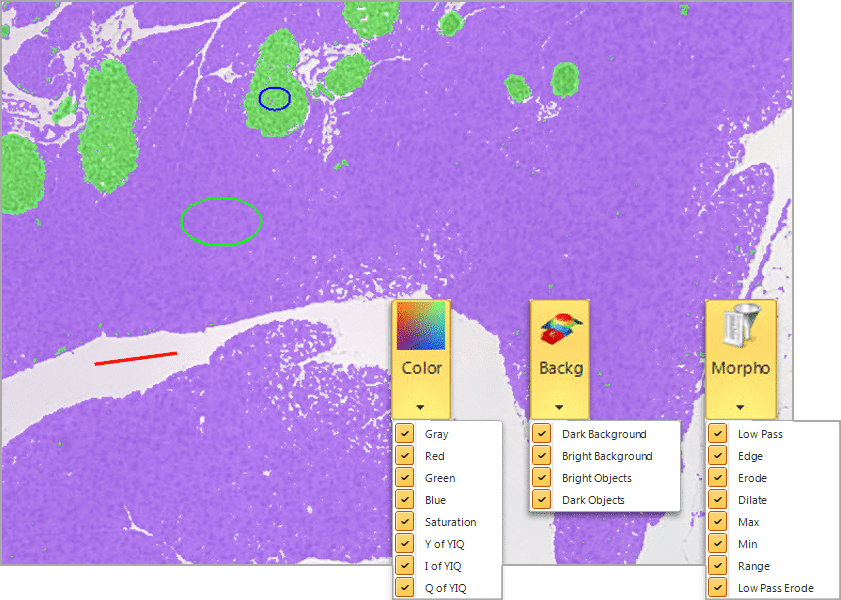Toggle the Red checkbox
Image resolution: width=841 pixels, height=600 pixels.
point(405,456)
